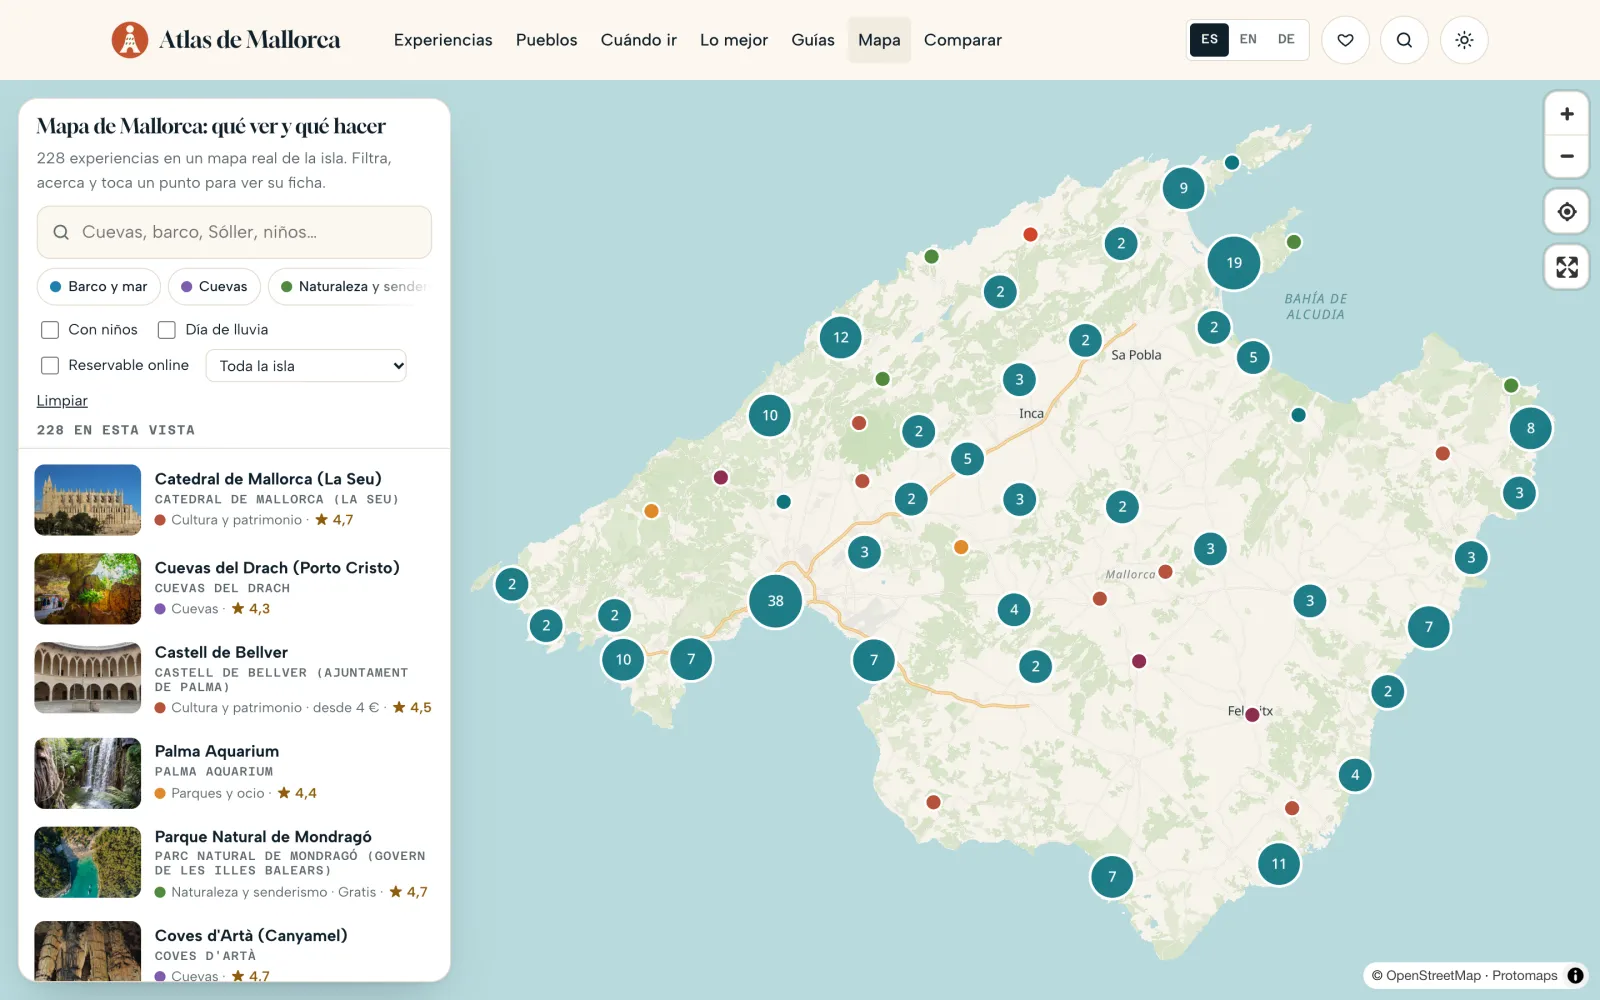Click the Cuevas del Drach thumbnail image
1600x1000 pixels.
pos(88,589)
